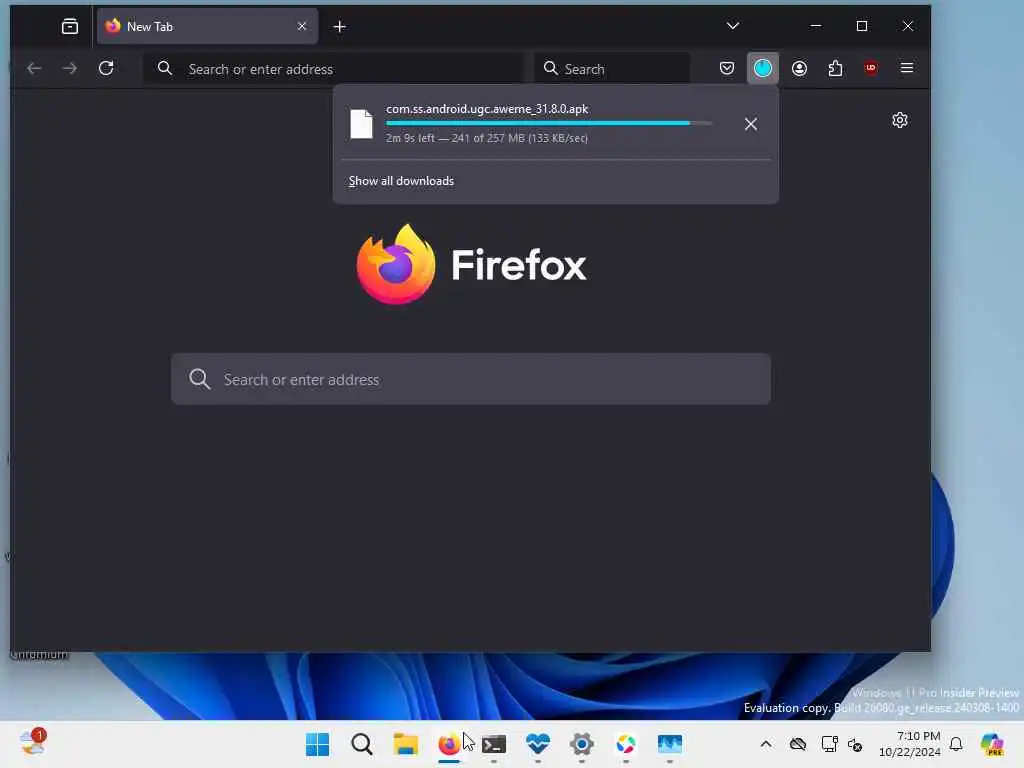
Task: Go forward one page
Action: click(70, 68)
